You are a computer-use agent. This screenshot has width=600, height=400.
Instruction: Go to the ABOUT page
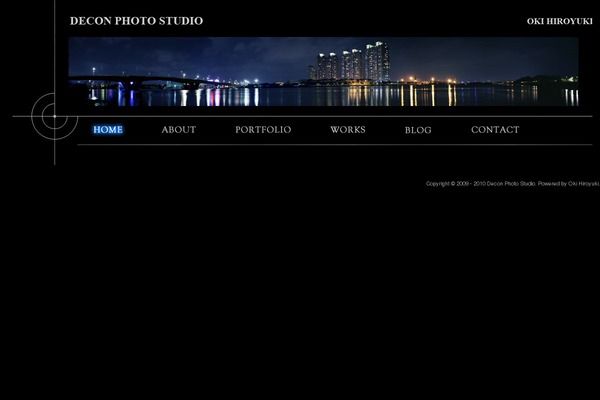[179, 130]
